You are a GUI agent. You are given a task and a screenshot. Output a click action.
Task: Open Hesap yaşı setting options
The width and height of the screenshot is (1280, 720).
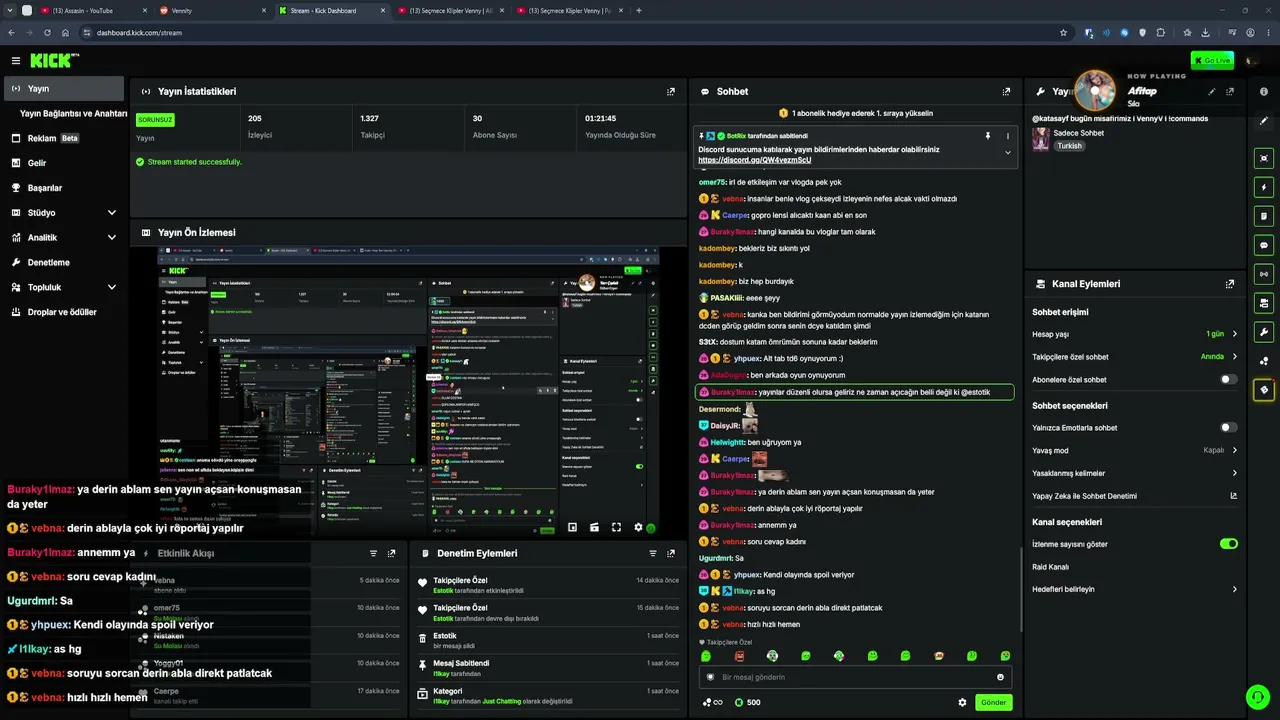pyautogui.click(x=1135, y=334)
